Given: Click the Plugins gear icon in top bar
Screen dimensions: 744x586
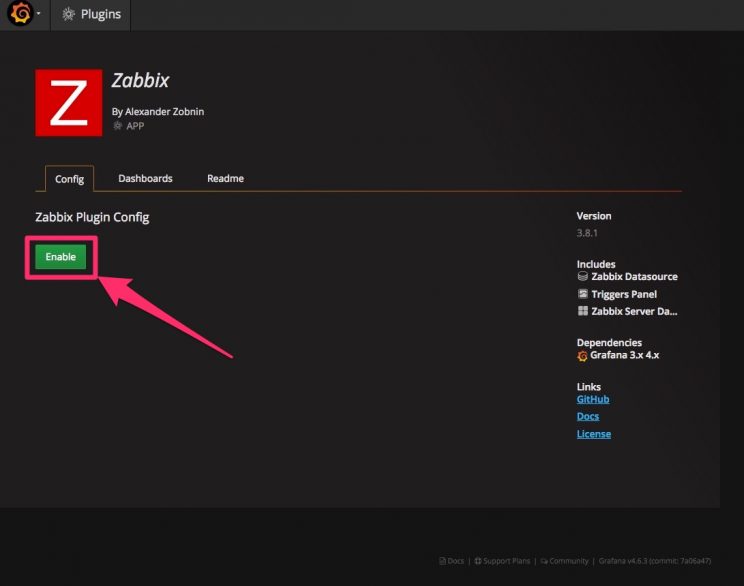Looking at the screenshot, I should pos(68,15).
